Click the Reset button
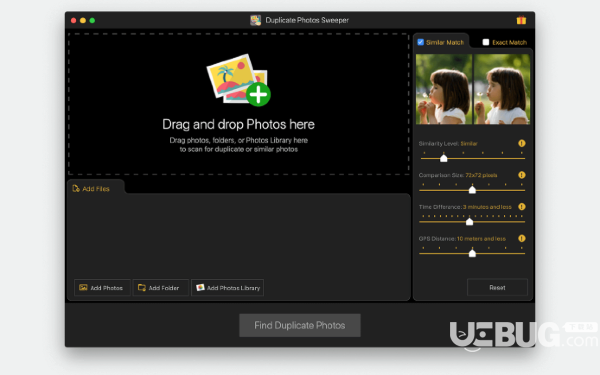Image resolution: width=600 pixels, height=375 pixels. pyautogui.click(x=497, y=287)
